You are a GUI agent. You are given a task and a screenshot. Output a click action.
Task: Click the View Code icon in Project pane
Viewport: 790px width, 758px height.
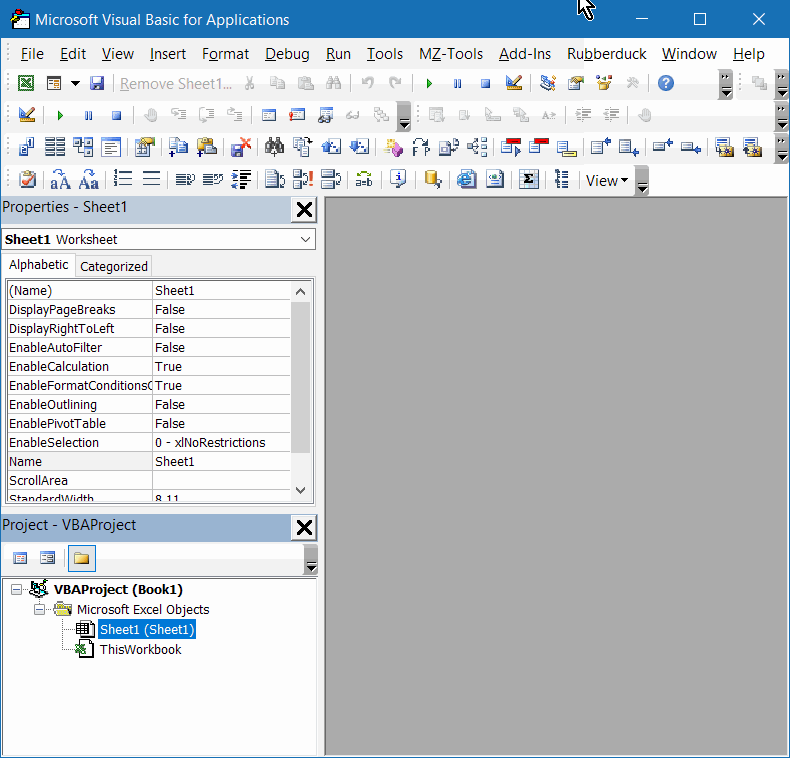pos(20,558)
